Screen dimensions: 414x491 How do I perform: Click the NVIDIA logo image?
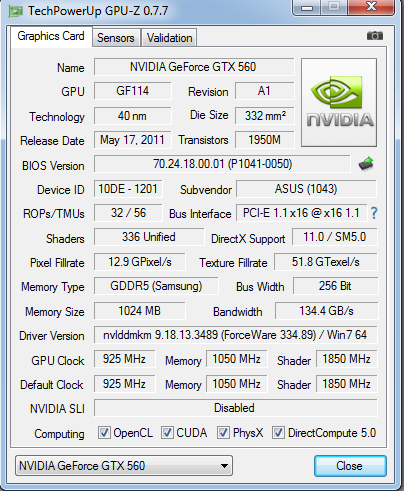coord(339,102)
